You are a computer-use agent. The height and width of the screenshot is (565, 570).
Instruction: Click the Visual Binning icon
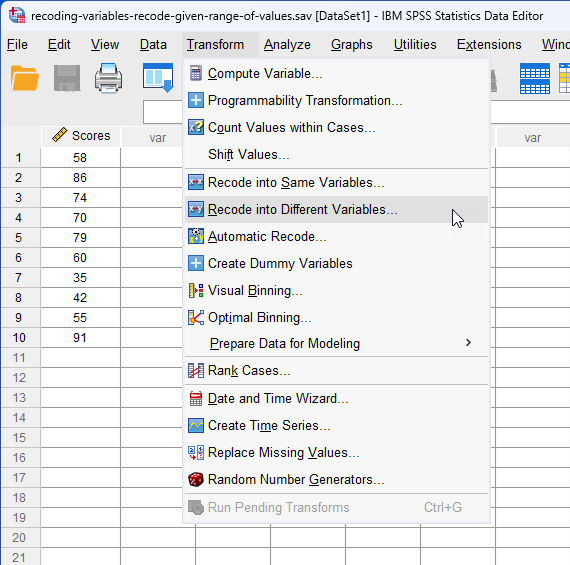click(196, 290)
